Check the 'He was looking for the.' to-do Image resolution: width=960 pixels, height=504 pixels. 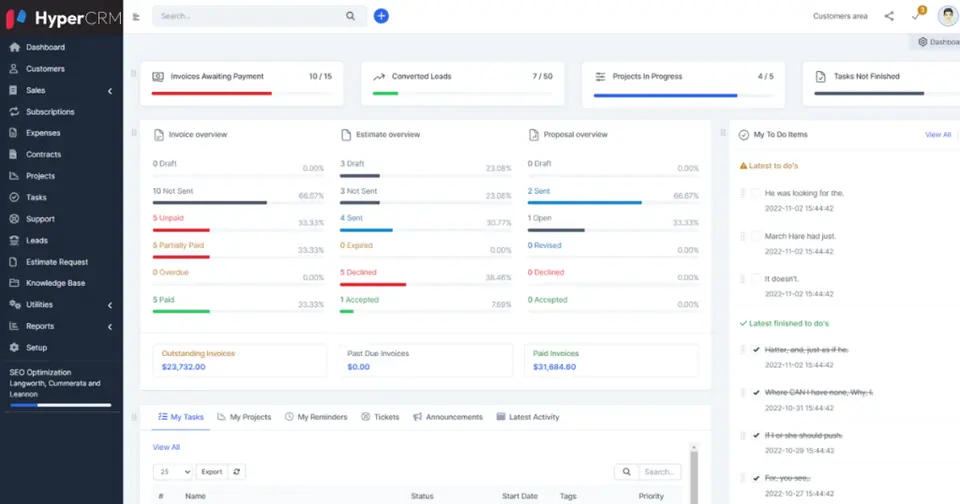pyautogui.click(x=756, y=193)
